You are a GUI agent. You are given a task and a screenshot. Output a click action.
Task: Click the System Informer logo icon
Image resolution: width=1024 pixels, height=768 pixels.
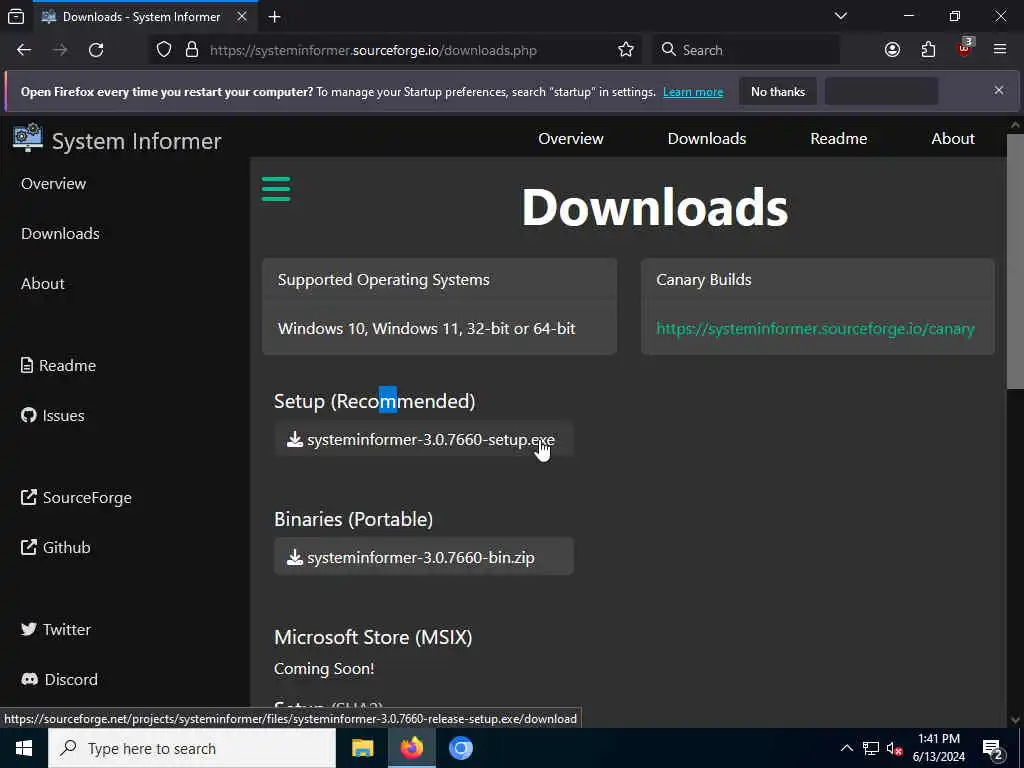click(27, 138)
